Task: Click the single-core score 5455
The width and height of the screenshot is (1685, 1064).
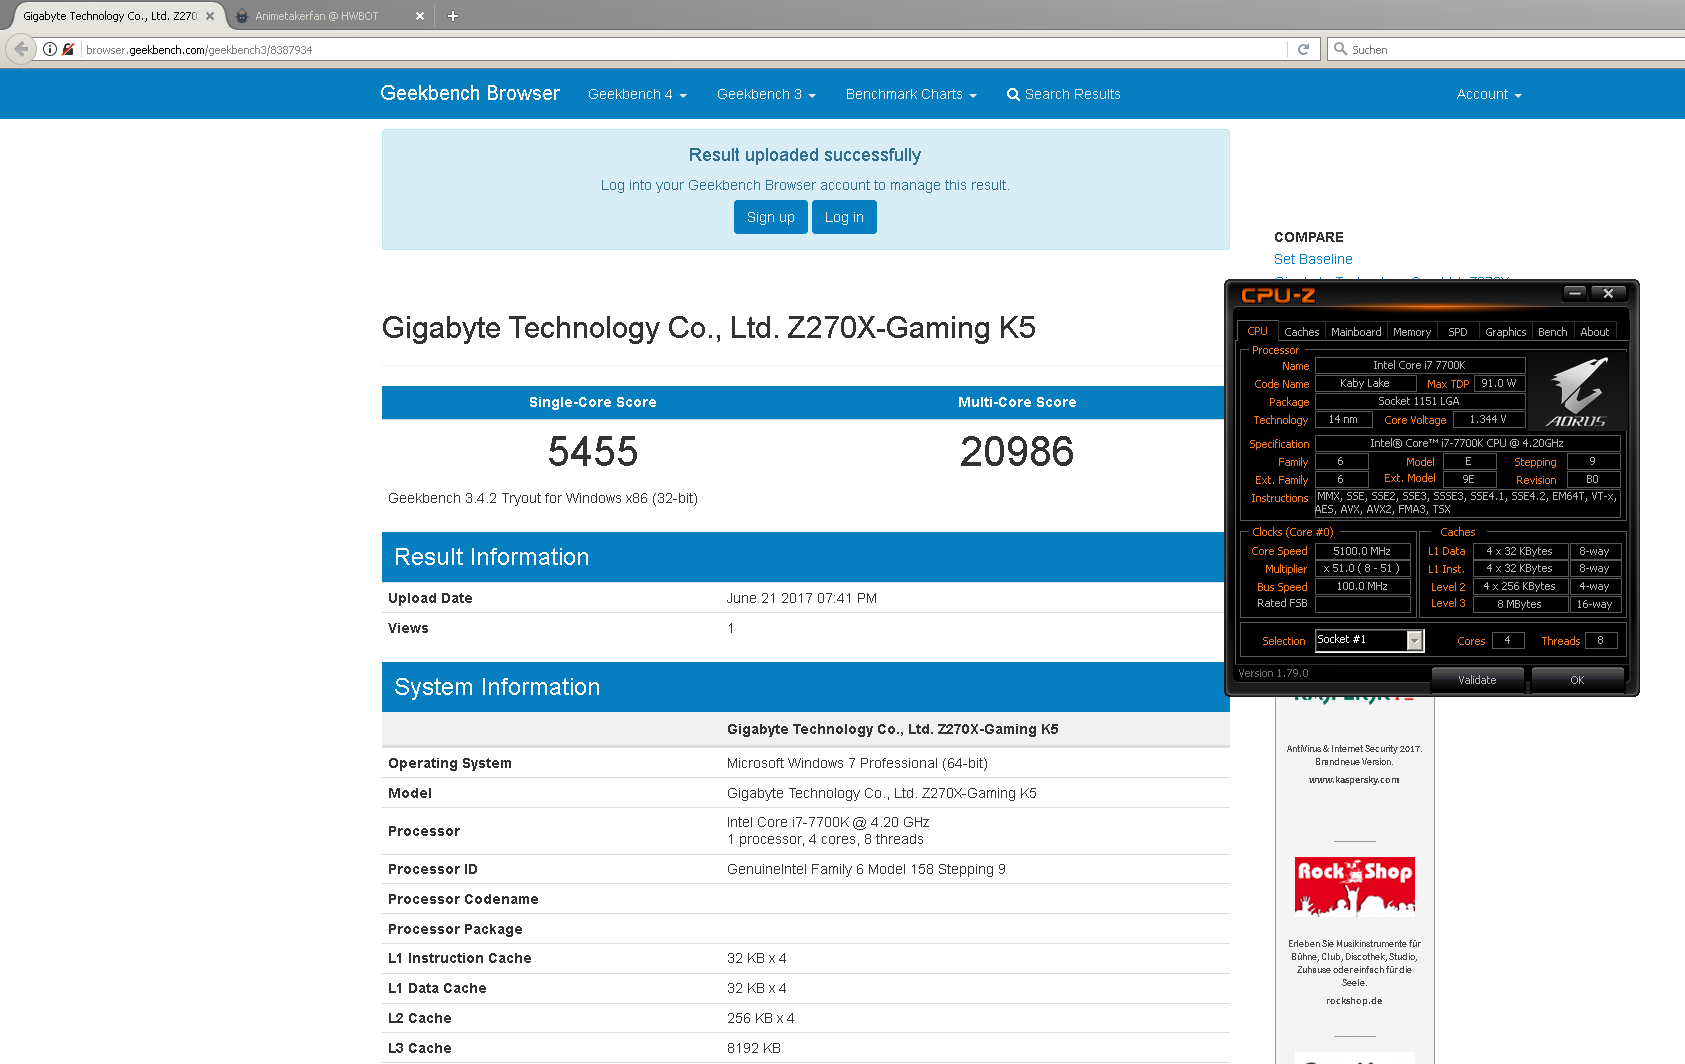Action: tap(593, 452)
